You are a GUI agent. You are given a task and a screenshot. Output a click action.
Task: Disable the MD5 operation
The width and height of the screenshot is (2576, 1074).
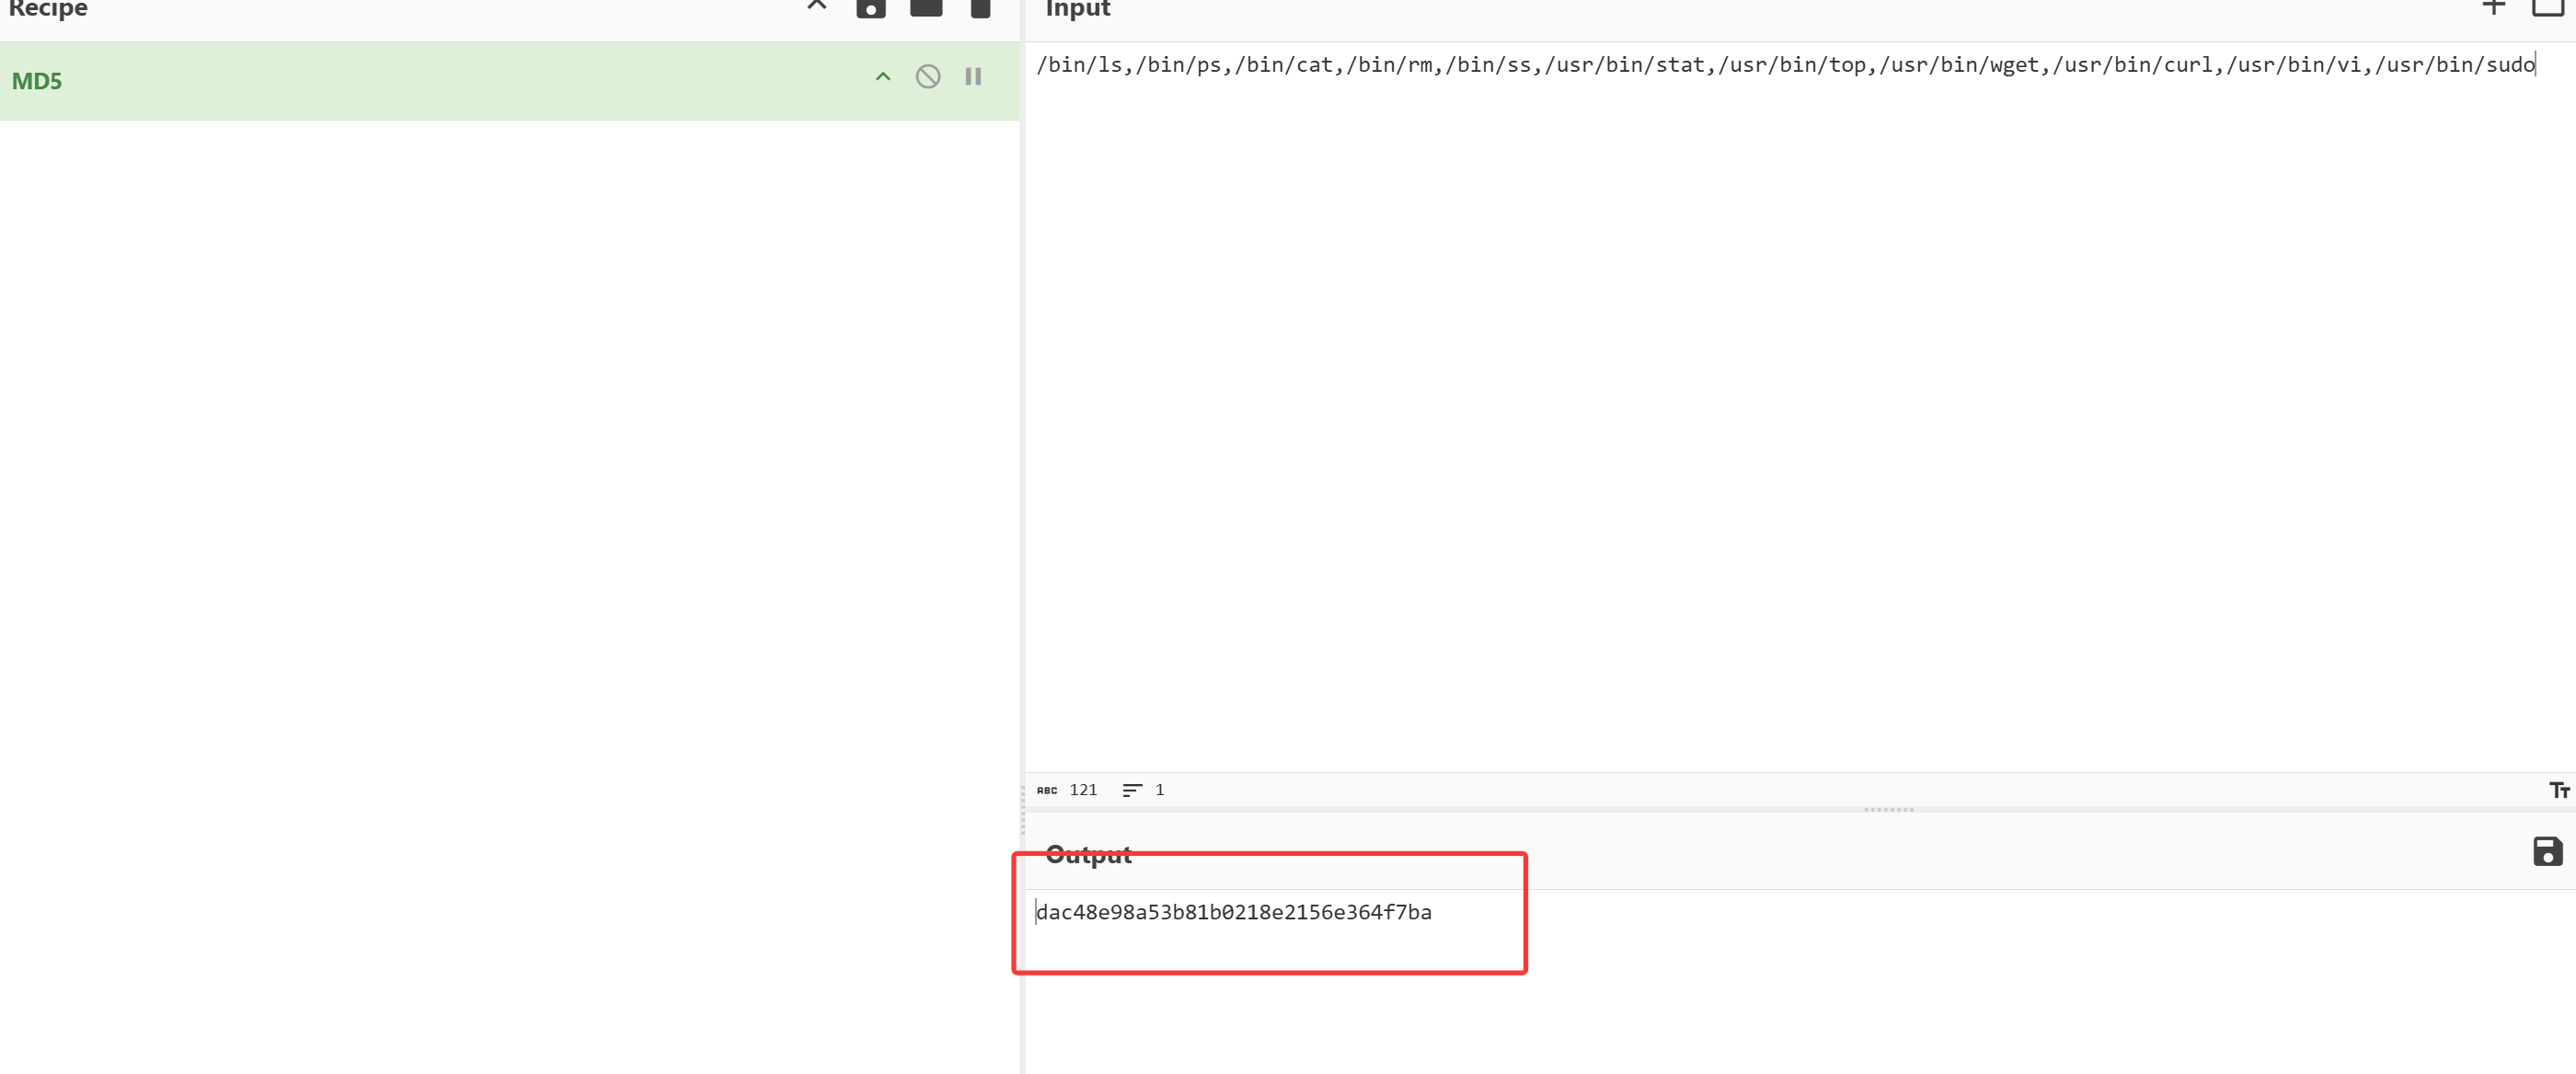(927, 77)
